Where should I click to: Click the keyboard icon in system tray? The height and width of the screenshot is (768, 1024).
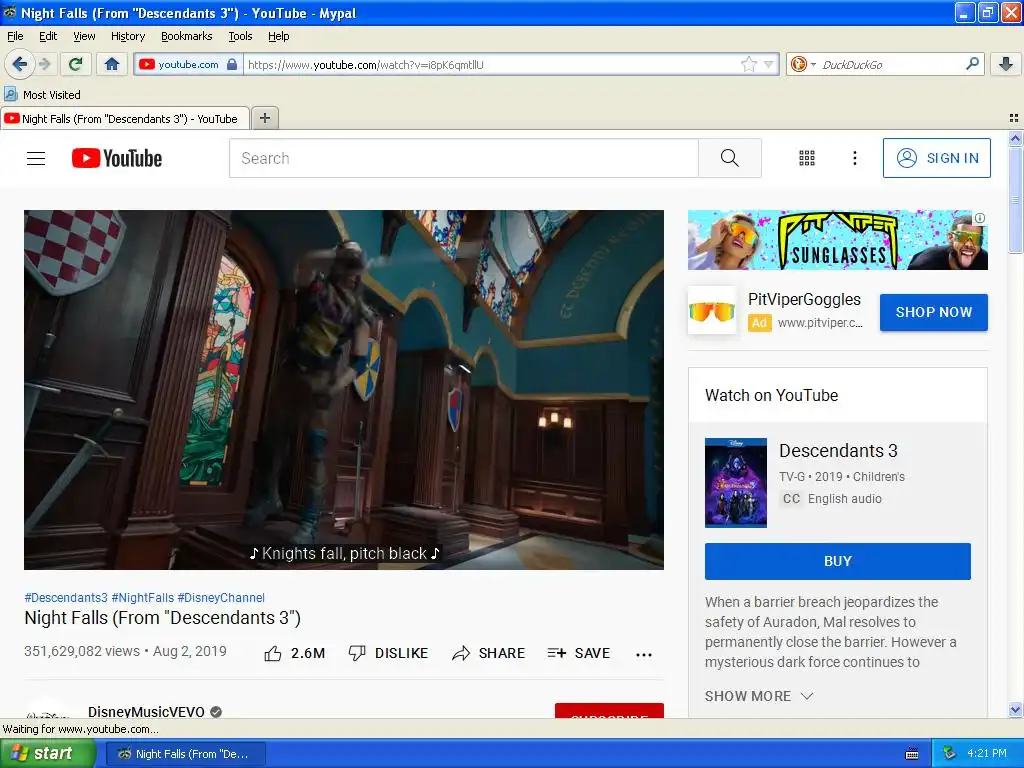point(912,754)
